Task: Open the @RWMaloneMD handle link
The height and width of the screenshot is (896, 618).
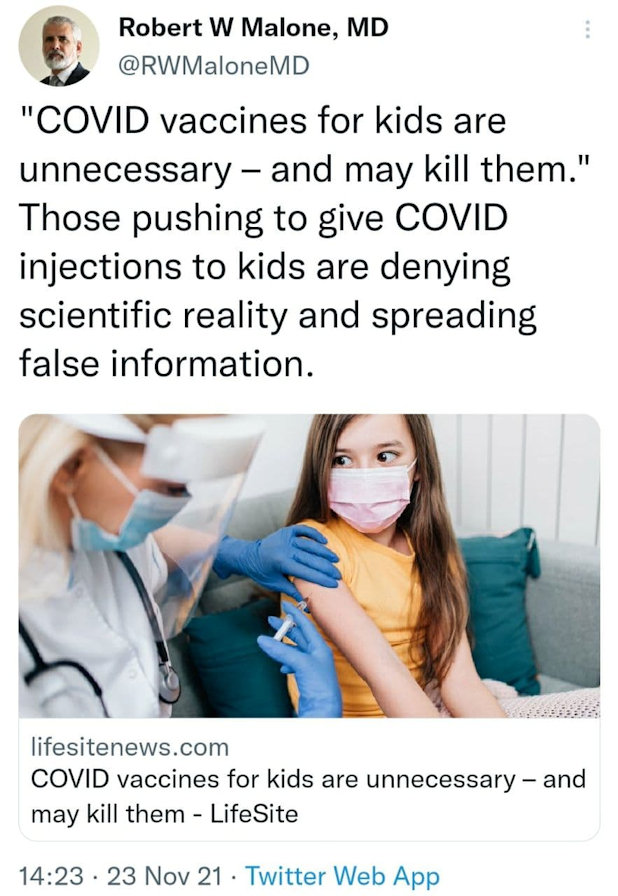Action: (x=214, y=66)
